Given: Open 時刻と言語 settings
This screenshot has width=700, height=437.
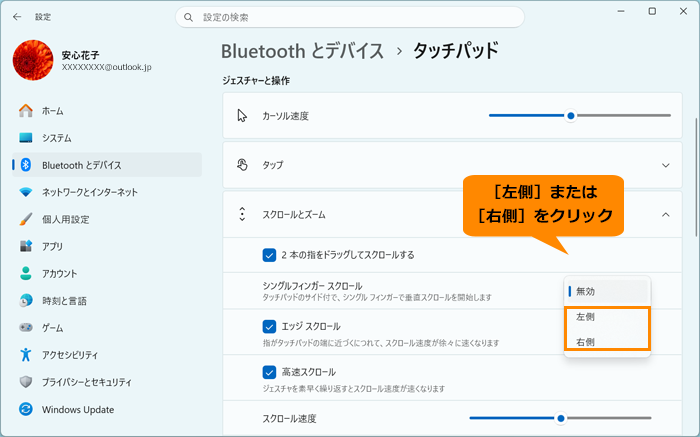Looking at the screenshot, I should (x=107, y=300).
